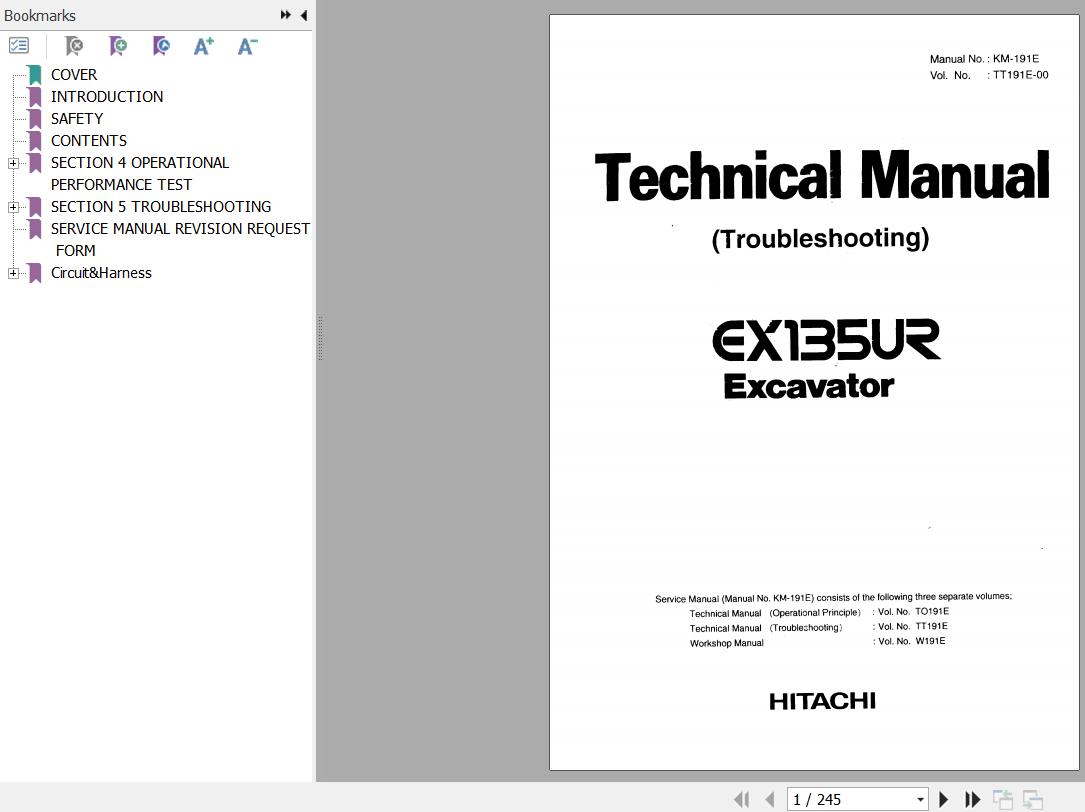Click the Excavator word on cover
1085x812 pixels.
tap(809, 386)
